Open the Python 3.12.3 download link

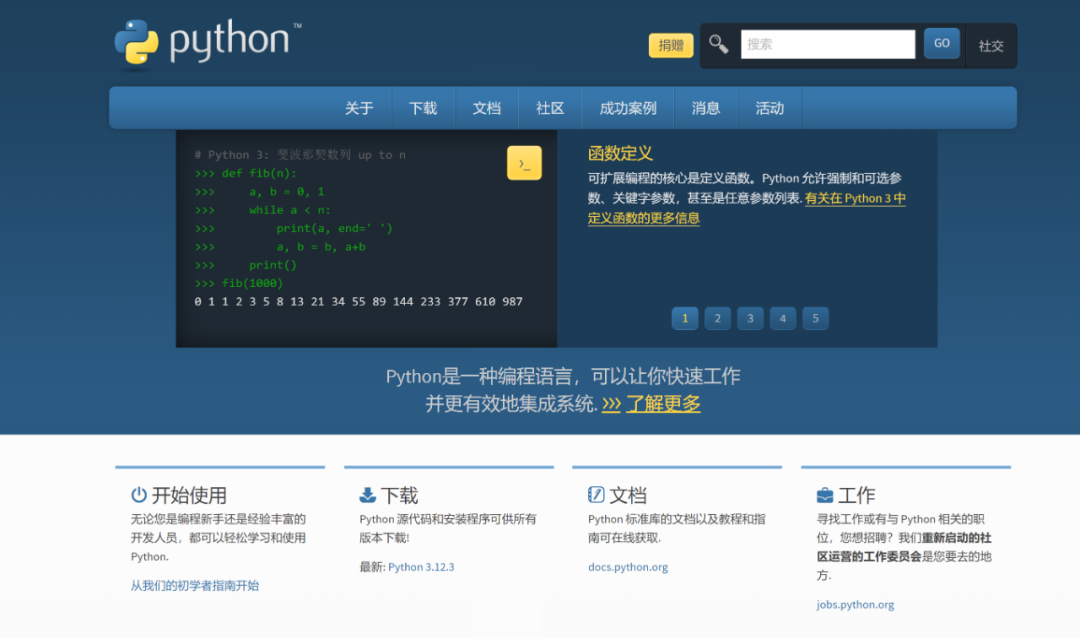421,567
